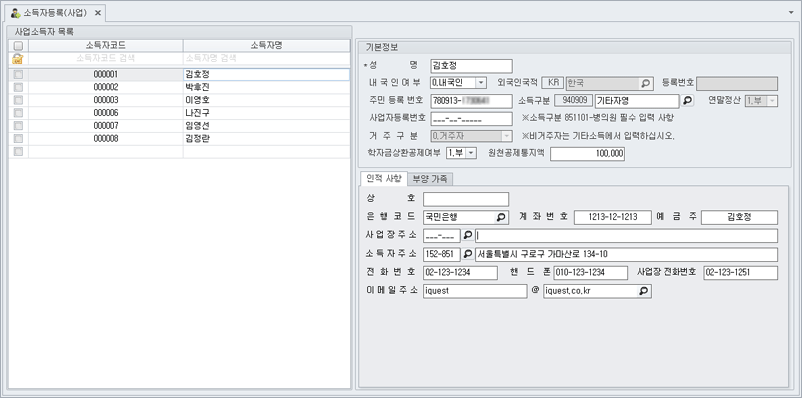Toggle the select-all checkbox in the list header
This screenshot has width=802, height=398.
coord(18,46)
